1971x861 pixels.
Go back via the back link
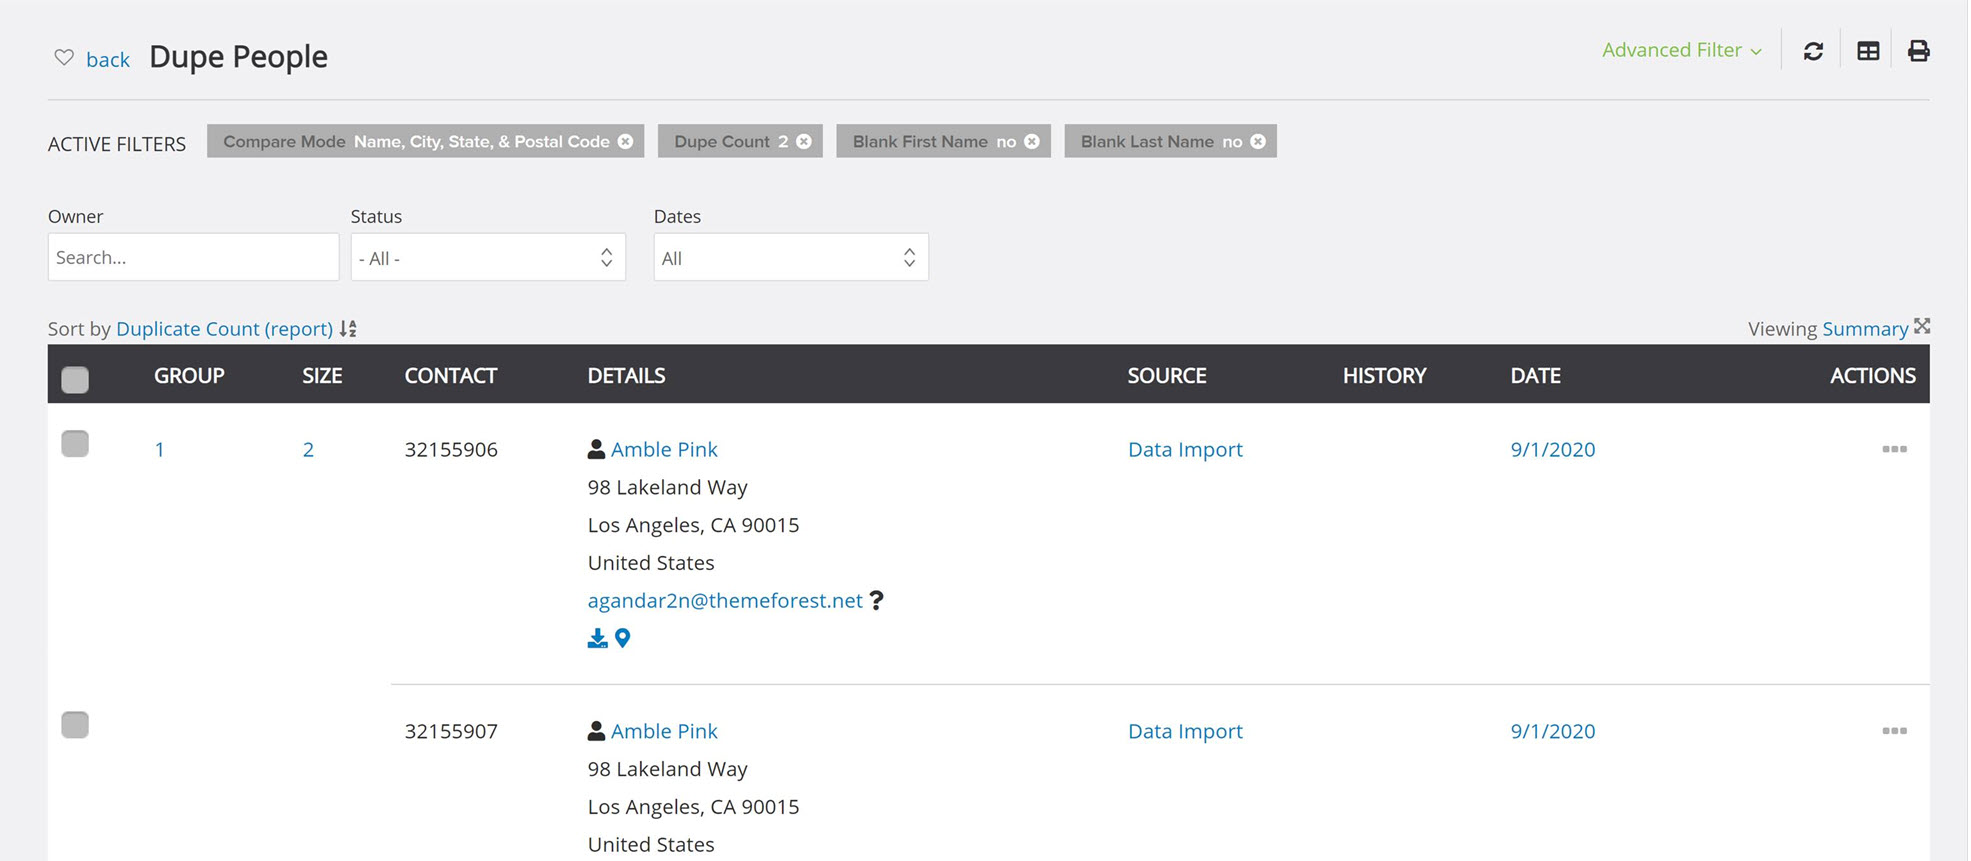point(108,59)
